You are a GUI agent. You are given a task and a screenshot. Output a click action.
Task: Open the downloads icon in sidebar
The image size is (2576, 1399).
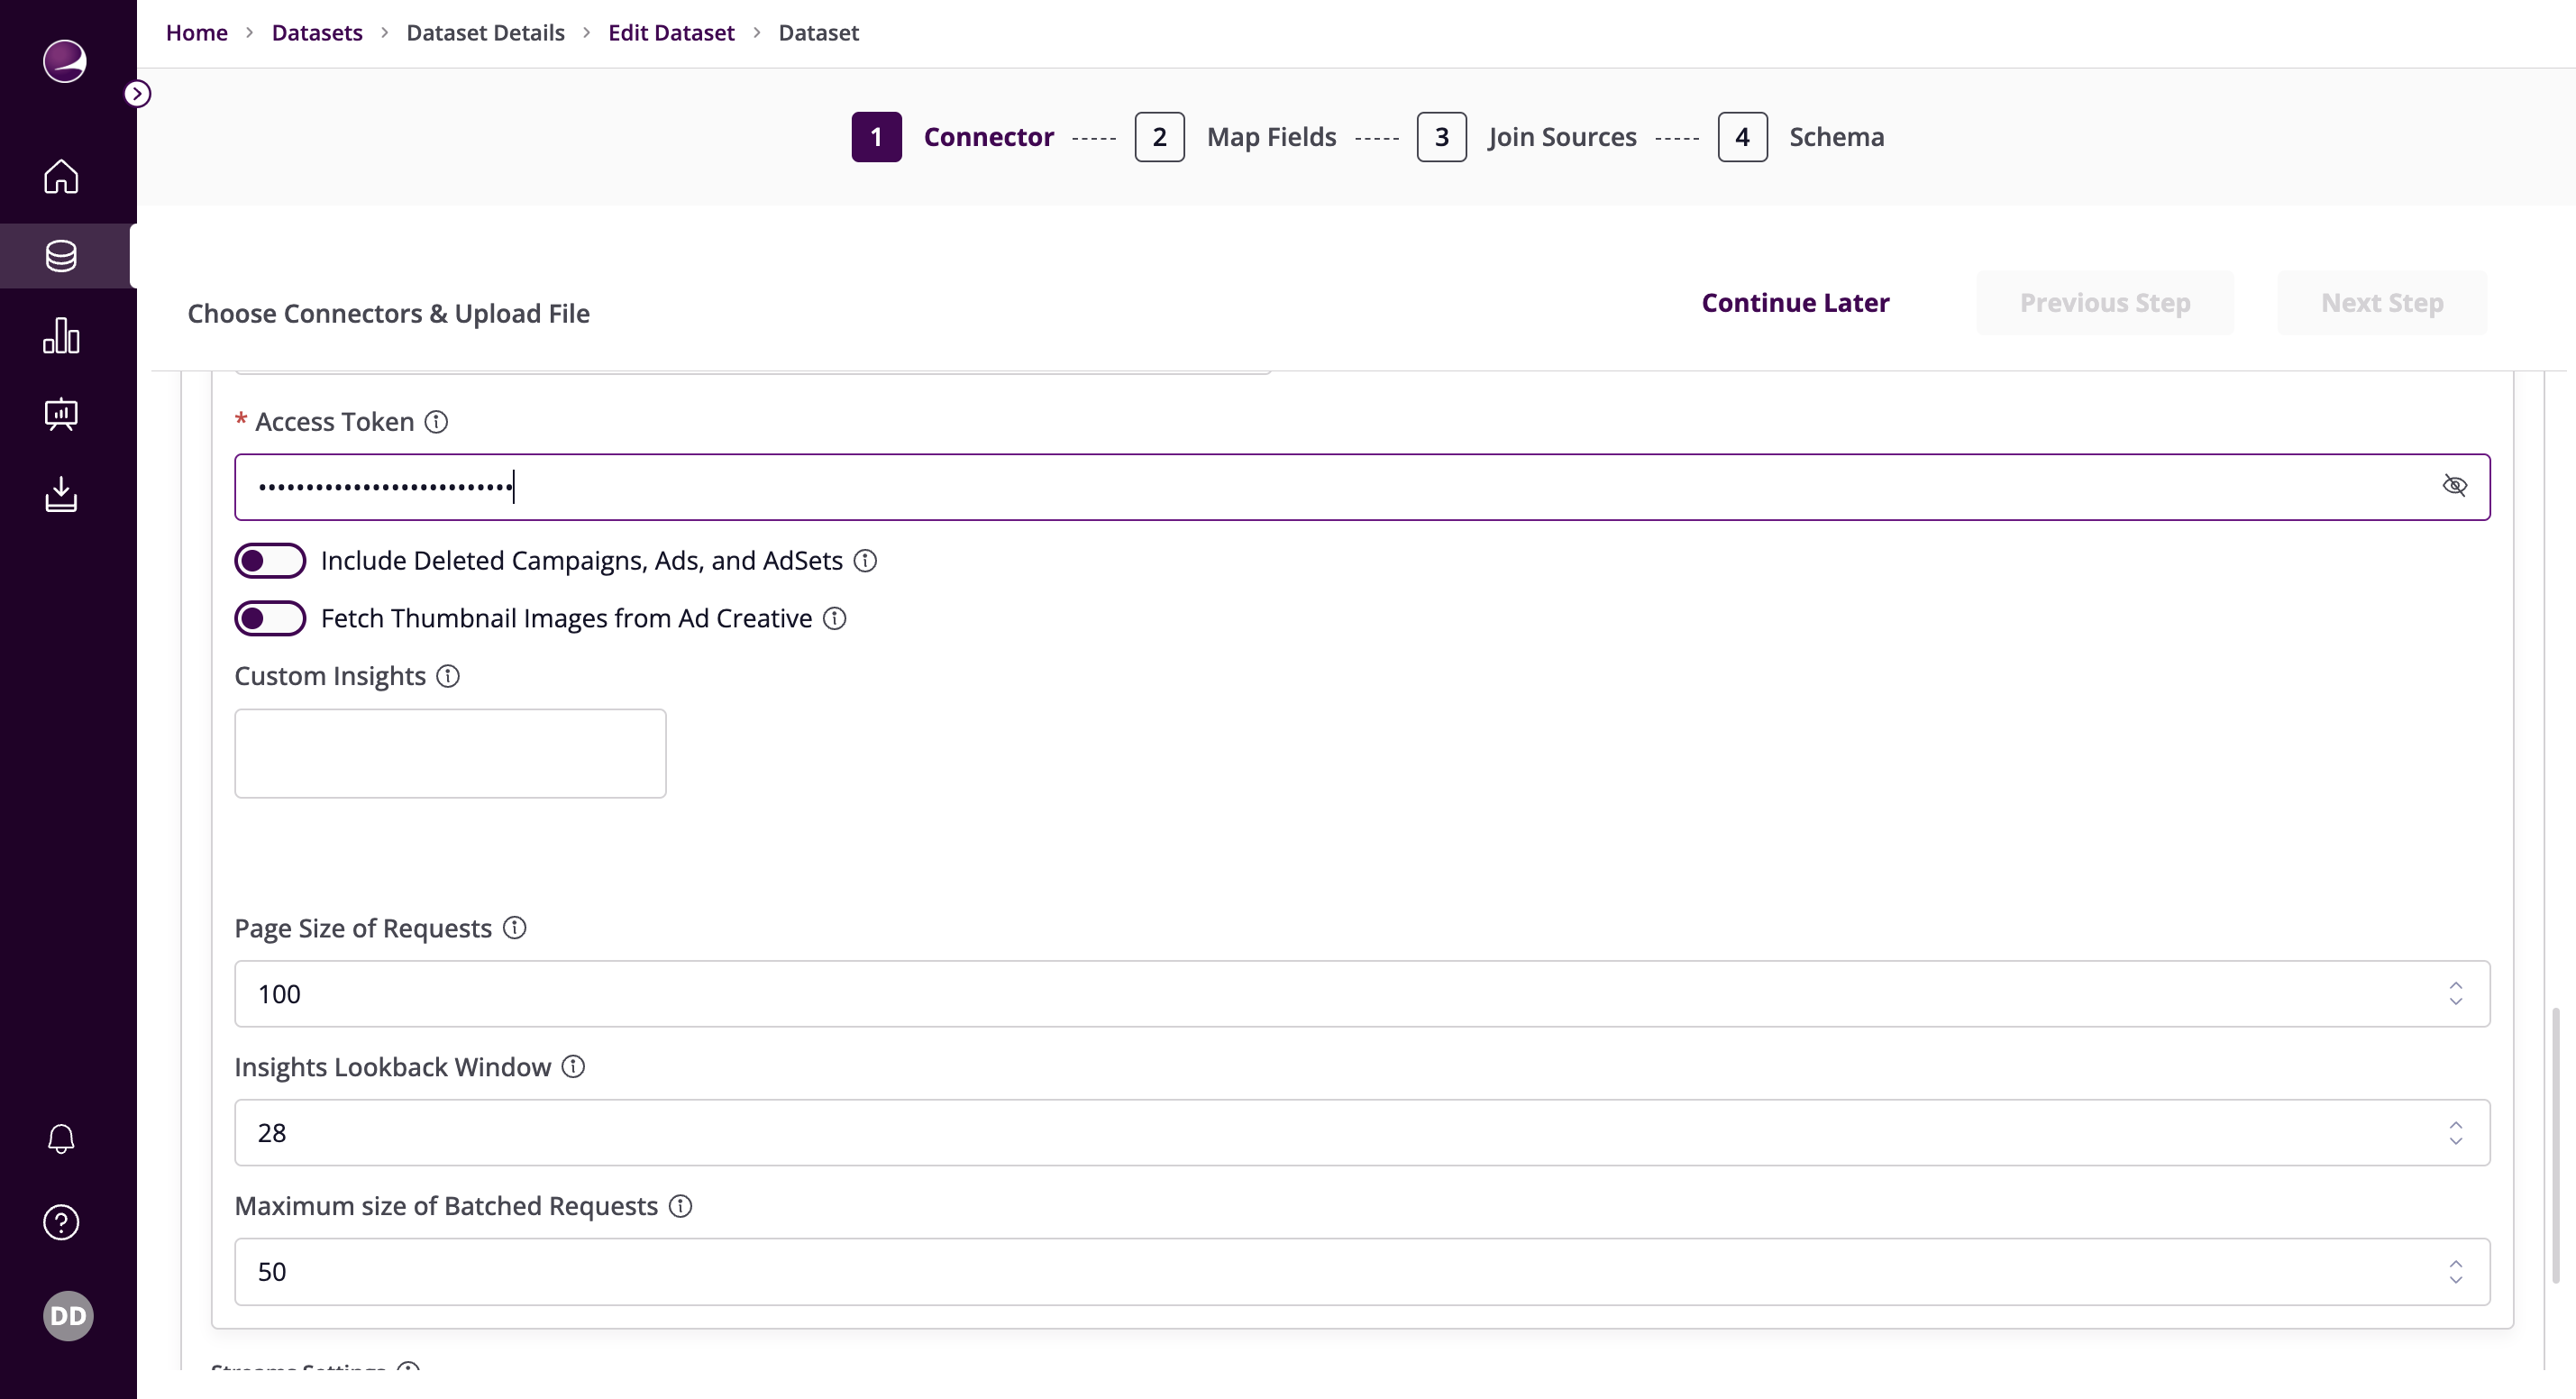(61, 494)
